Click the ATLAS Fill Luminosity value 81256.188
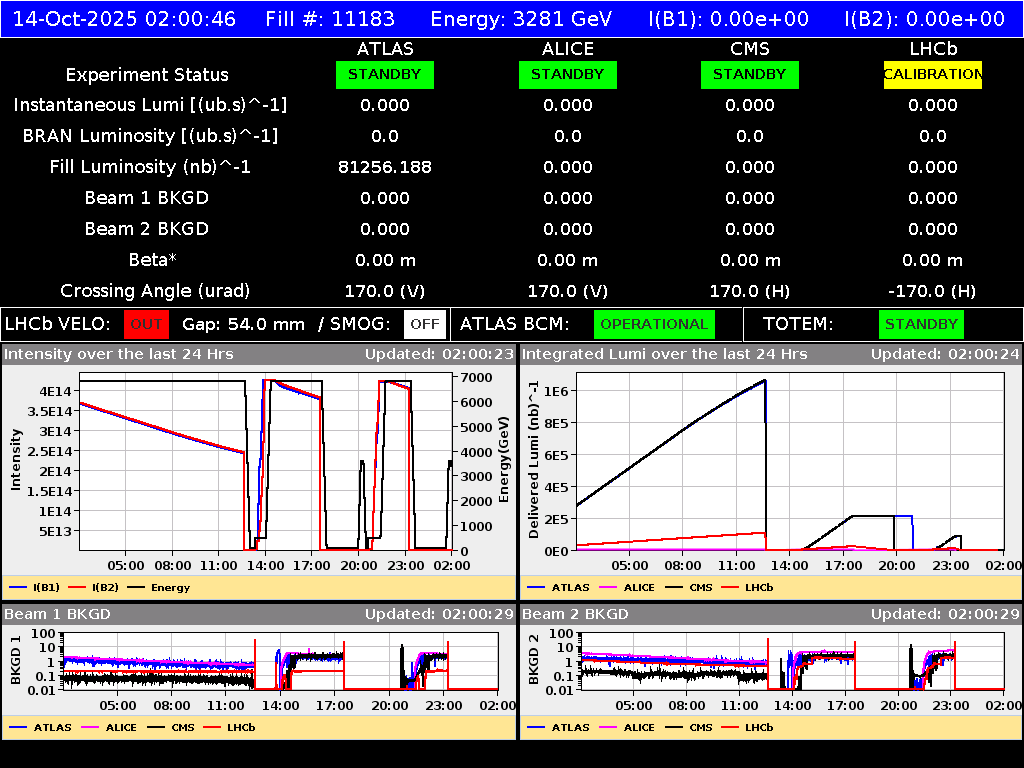The width and height of the screenshot is (1024, 768). (x=384, y=166)
